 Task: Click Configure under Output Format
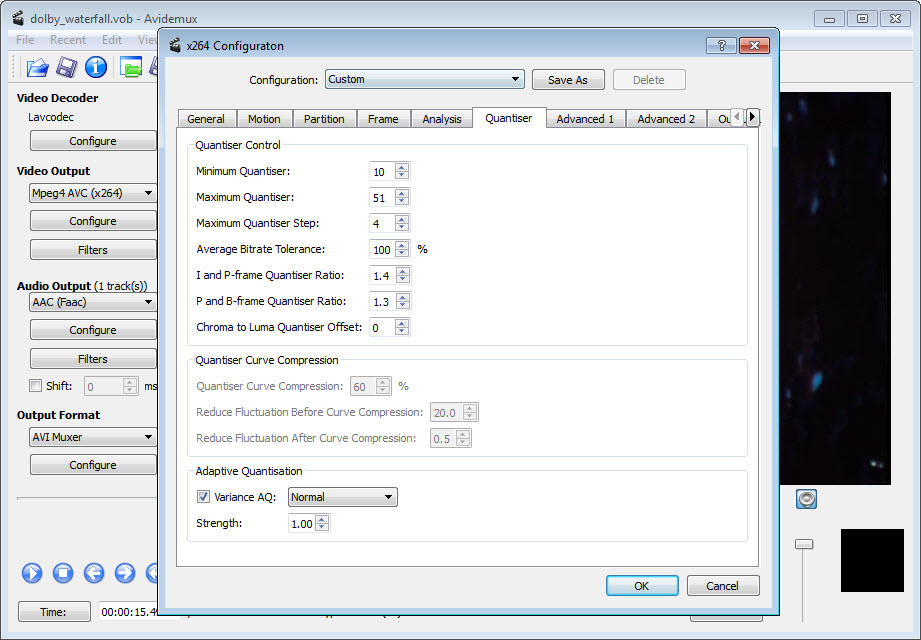click(x=93, y=464)
